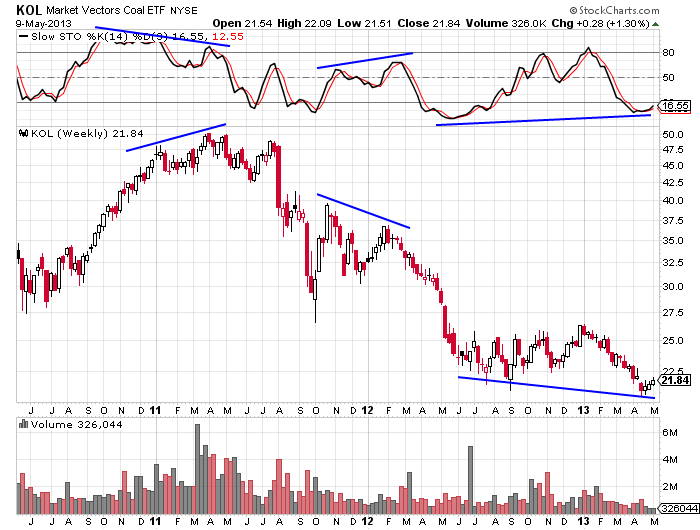Image resolution: width=700 pixels, height=530 pixels.
Task: Click the 'KOL (Weekly) 21.84' panel label
Action: coord(87,133)
